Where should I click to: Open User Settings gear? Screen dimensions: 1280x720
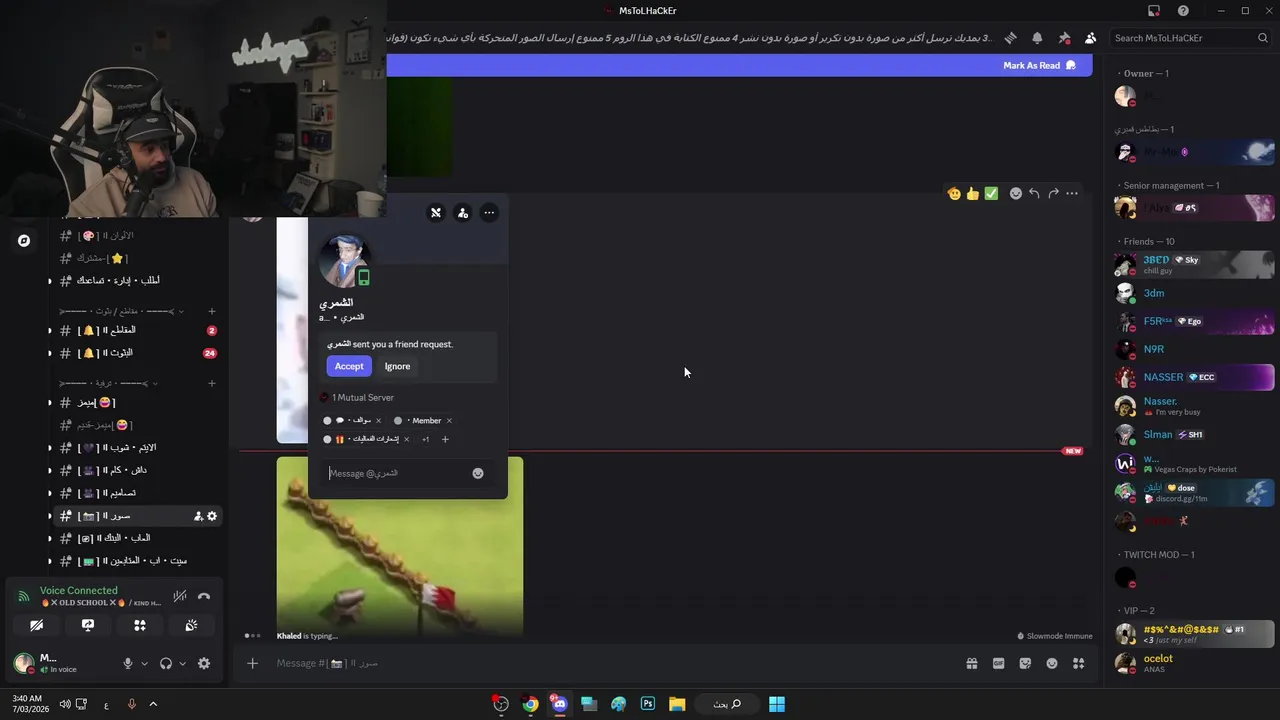pyautogui.click(x=204, y=663)
